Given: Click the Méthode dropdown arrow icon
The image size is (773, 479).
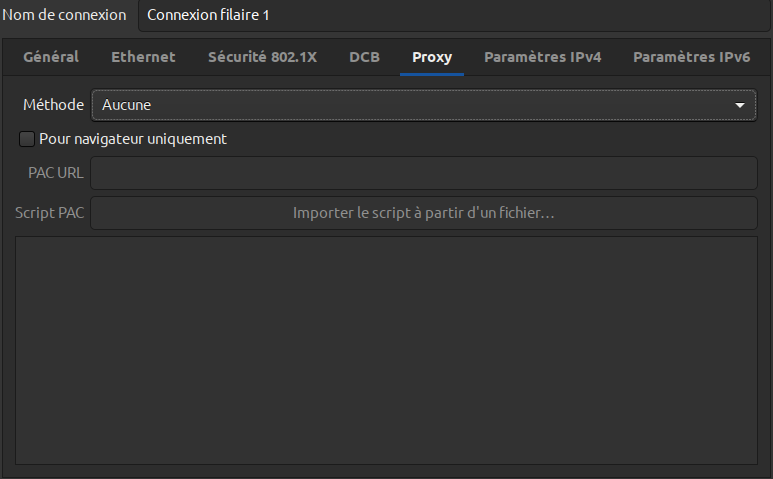Looking at the screenshot, I should coord(740,105).
